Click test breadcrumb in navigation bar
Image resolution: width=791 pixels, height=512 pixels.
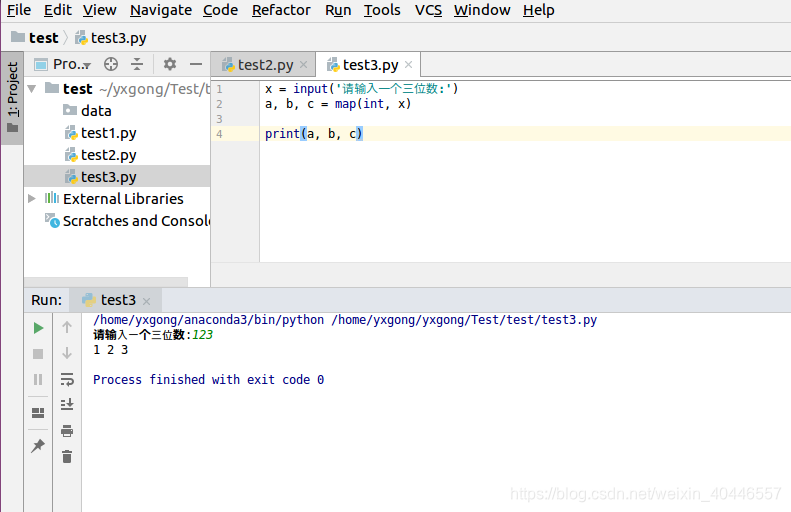tap(35, 38)
